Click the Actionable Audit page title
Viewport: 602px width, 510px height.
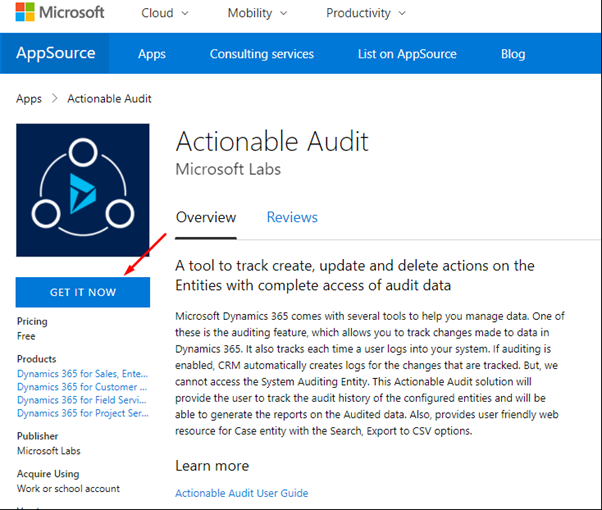272,142
